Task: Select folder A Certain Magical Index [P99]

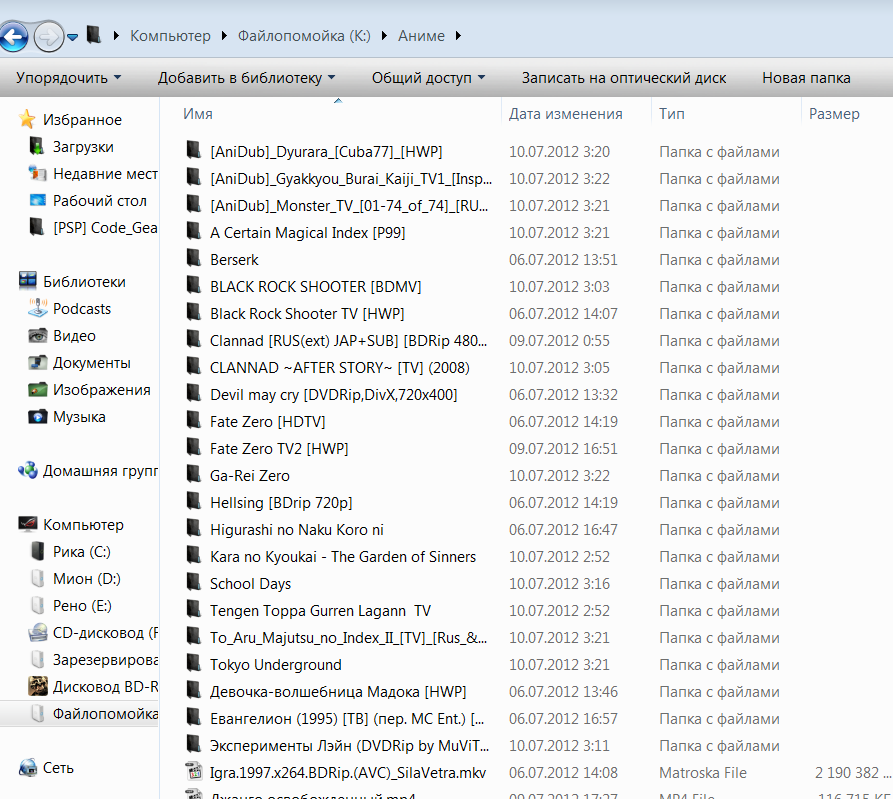Action: (x=308, y=232)
